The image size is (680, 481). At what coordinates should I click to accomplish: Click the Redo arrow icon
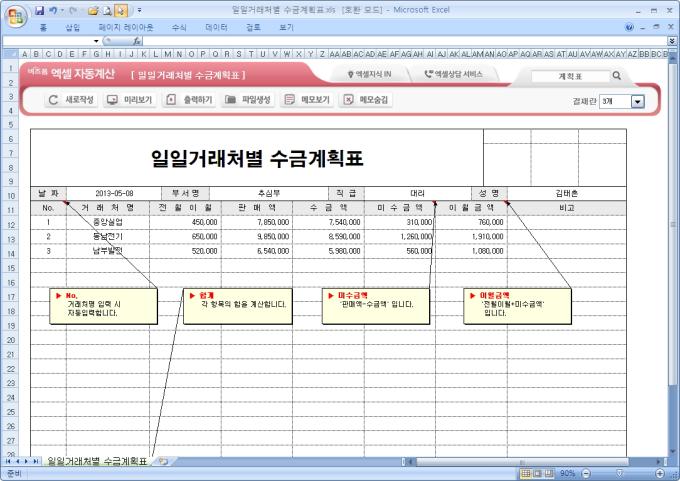(x=73, y=10)
